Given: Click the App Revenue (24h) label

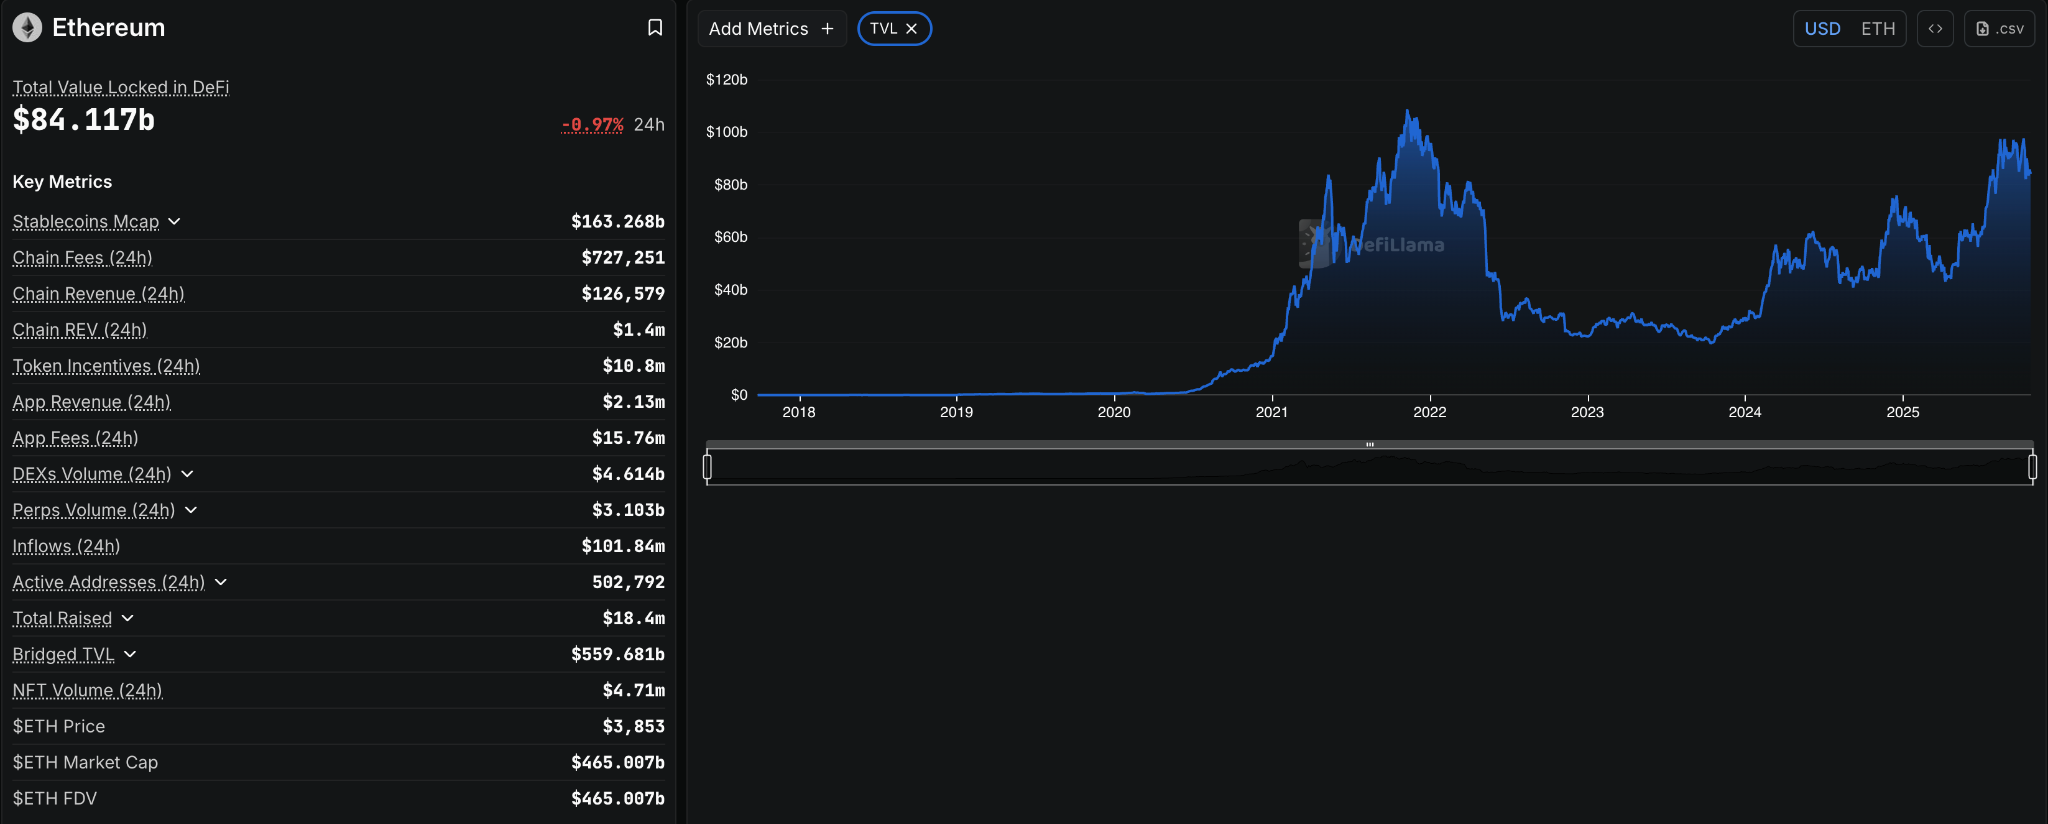Looking at the screenshot, I should [92, 402].
